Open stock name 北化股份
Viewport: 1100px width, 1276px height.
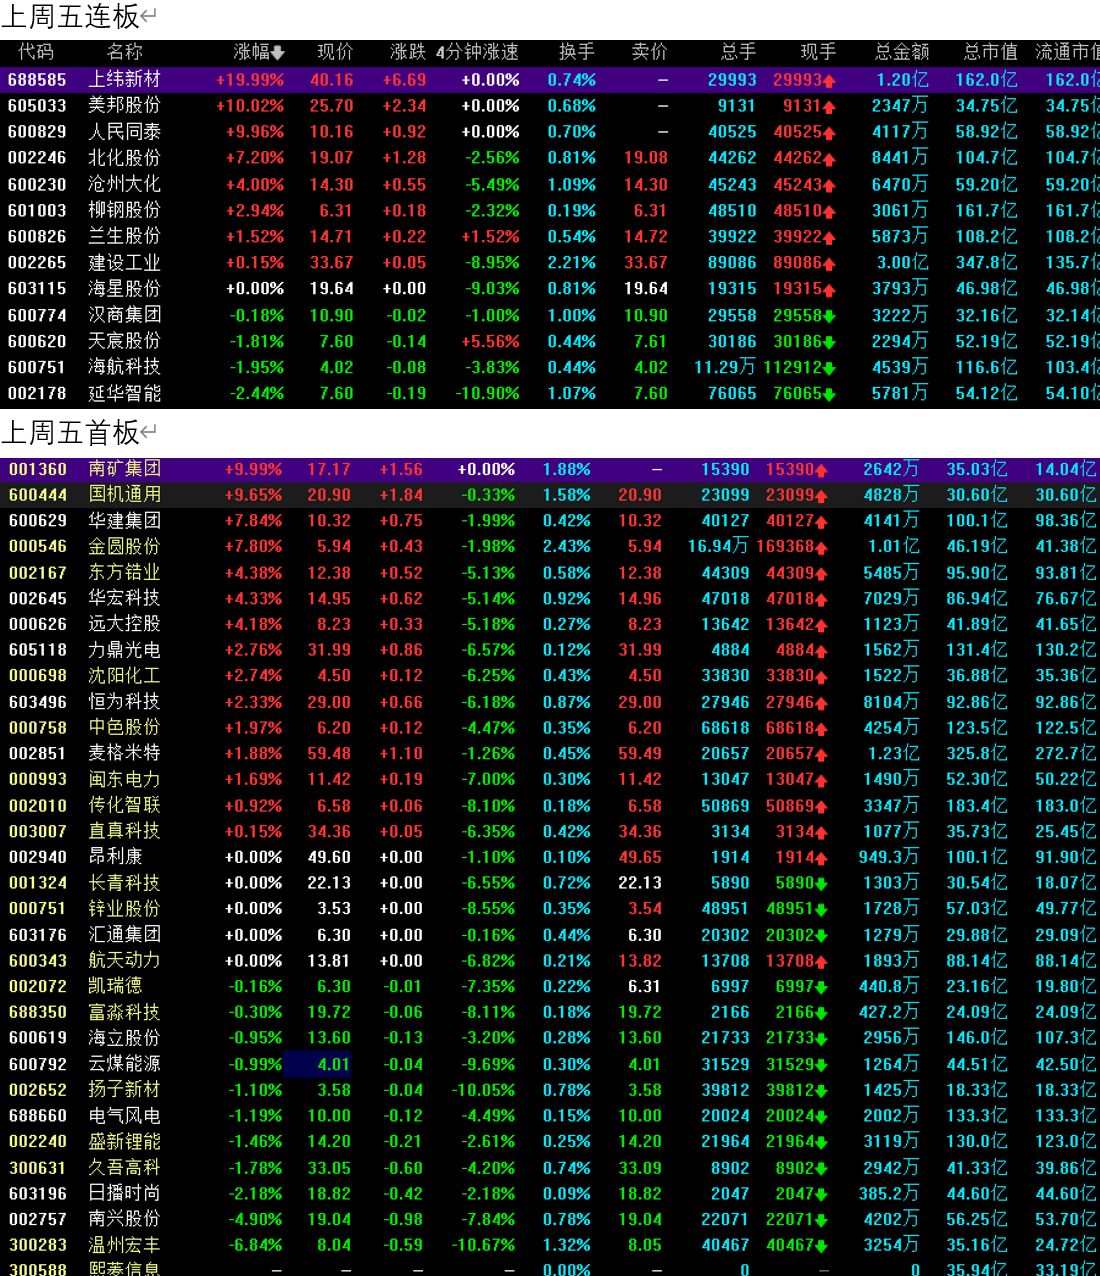pyautogui.click(x=124, y=158)
